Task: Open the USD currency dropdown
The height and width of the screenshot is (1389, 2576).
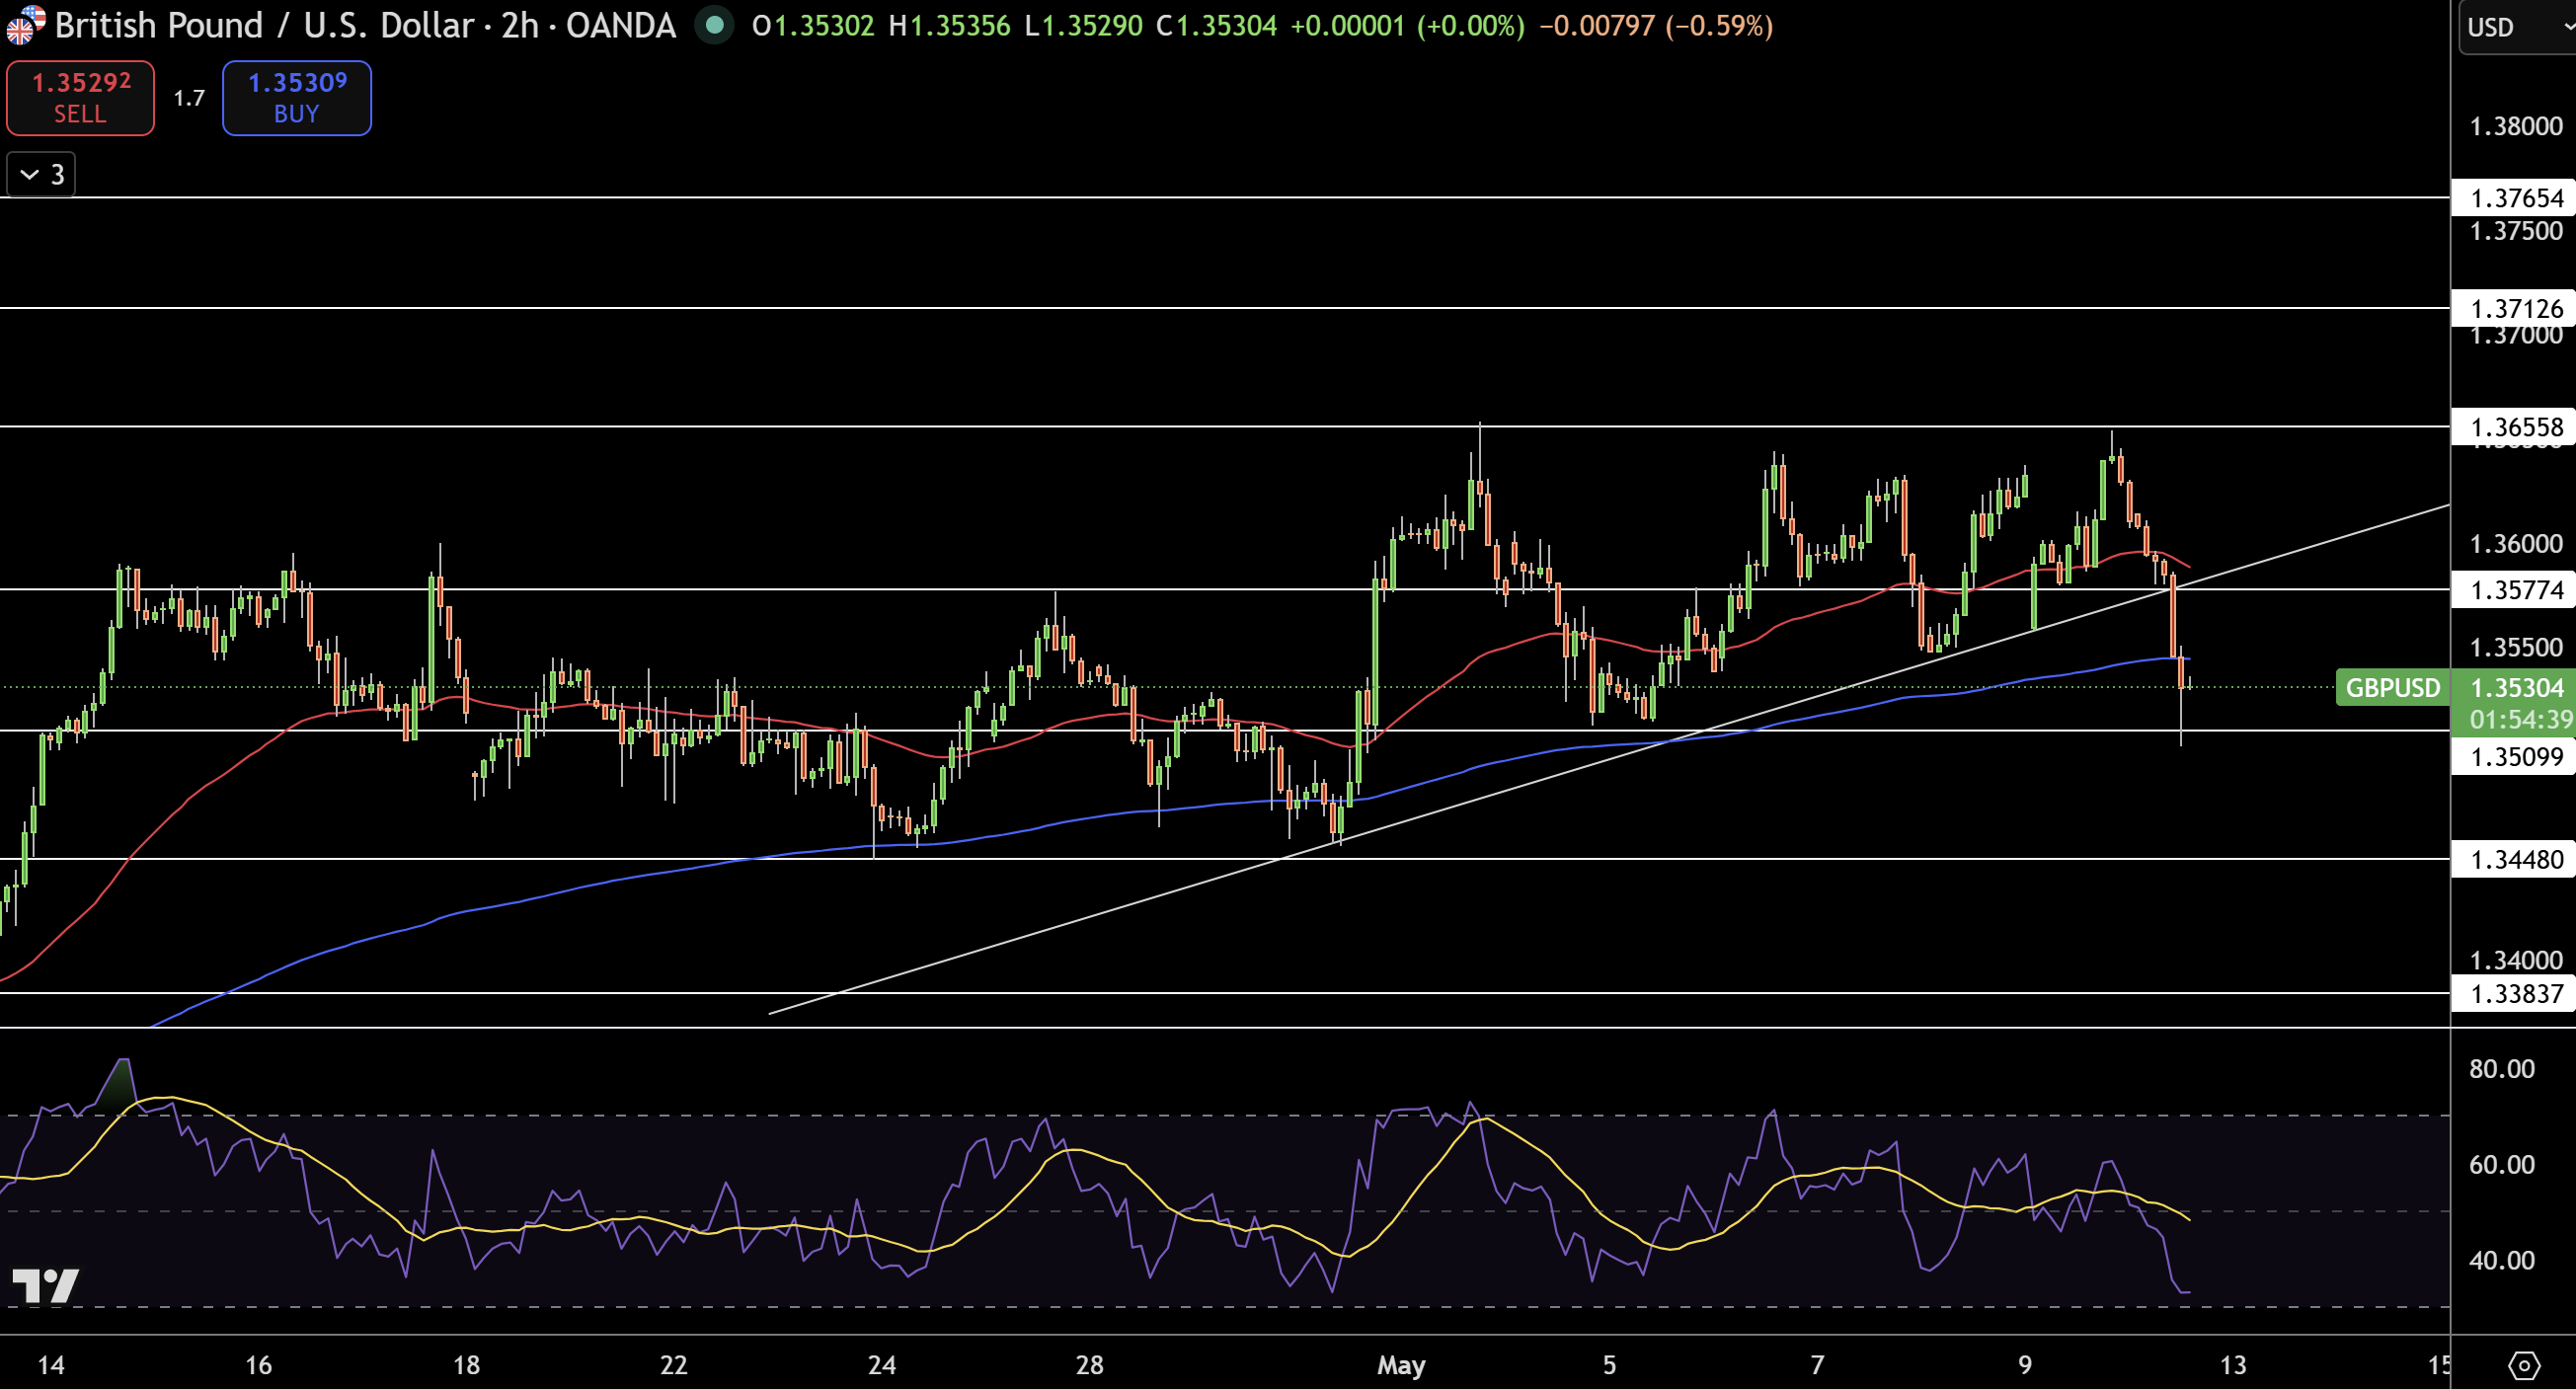Action: click(2516, 27)
